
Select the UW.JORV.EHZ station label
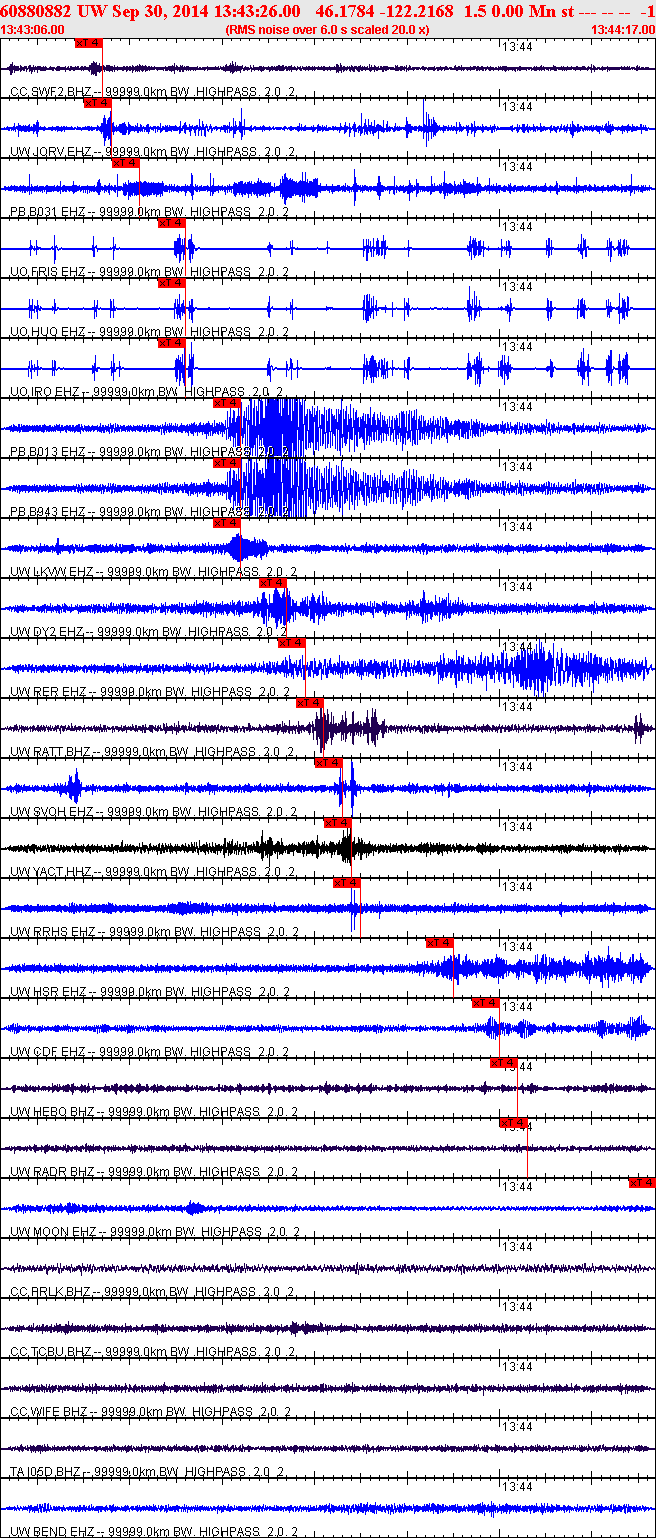click(153, 152)
